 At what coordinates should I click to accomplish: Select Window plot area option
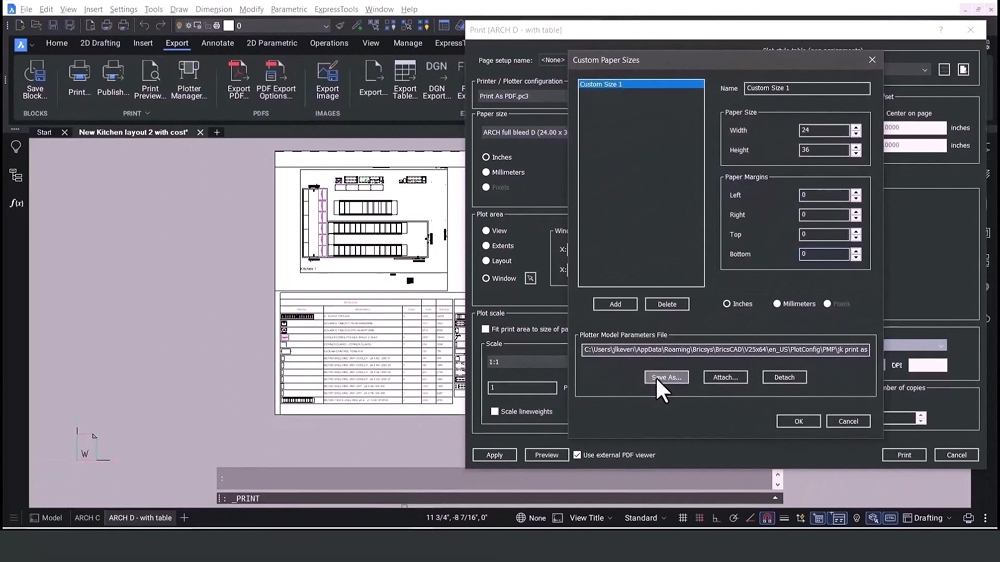click(486, 279)
